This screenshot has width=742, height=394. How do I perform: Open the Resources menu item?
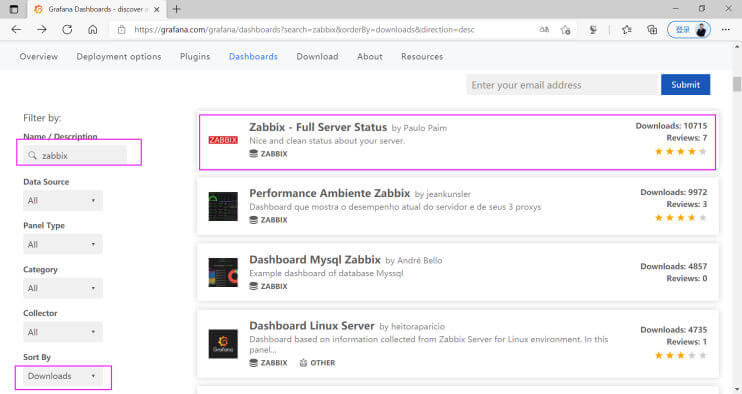(422, 56)
